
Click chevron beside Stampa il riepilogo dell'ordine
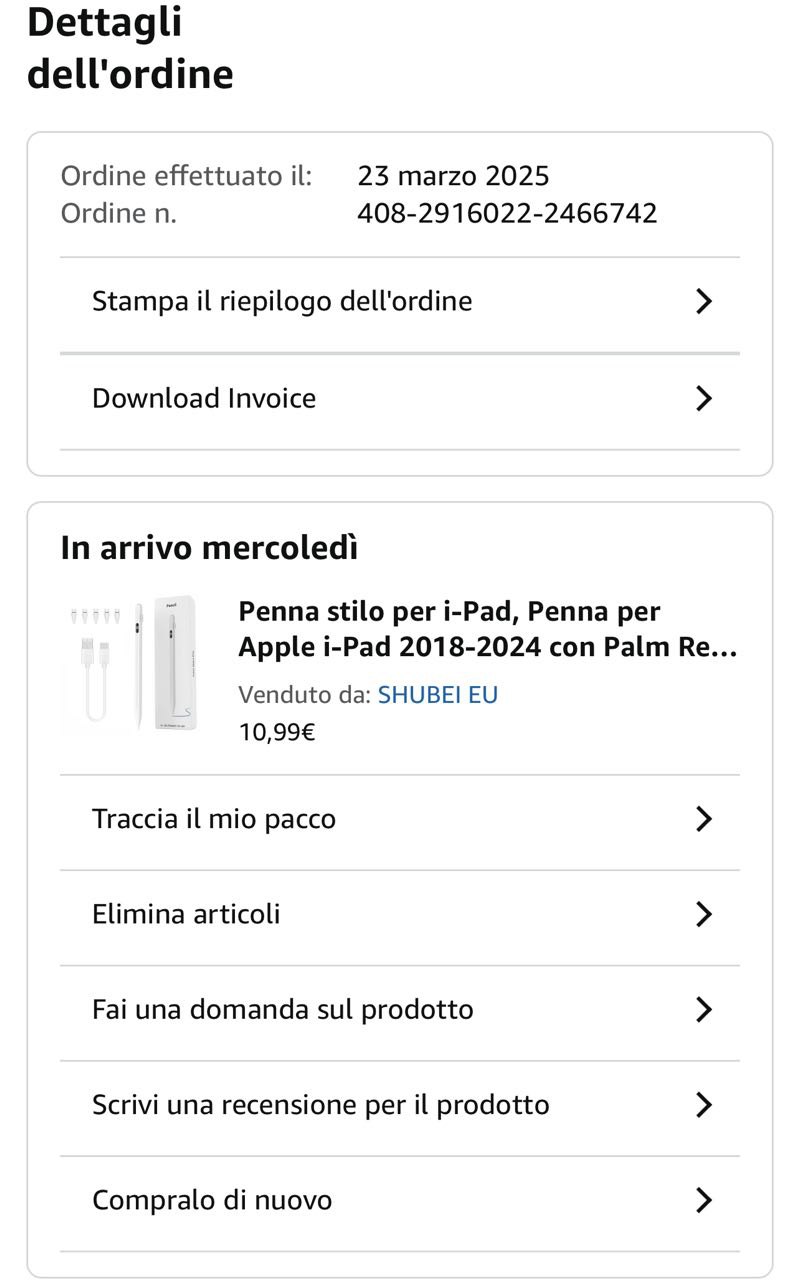(x=703, y=301)
